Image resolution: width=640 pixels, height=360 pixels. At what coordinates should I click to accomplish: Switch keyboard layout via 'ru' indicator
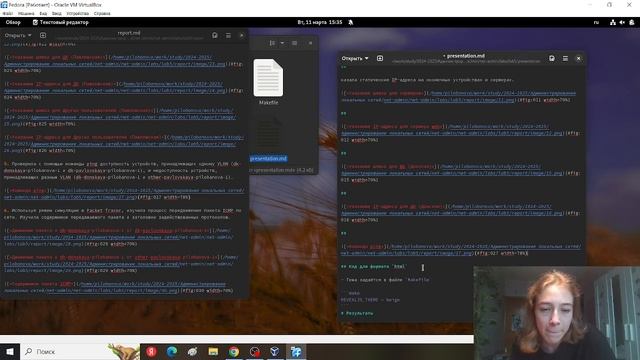[596, 22]
